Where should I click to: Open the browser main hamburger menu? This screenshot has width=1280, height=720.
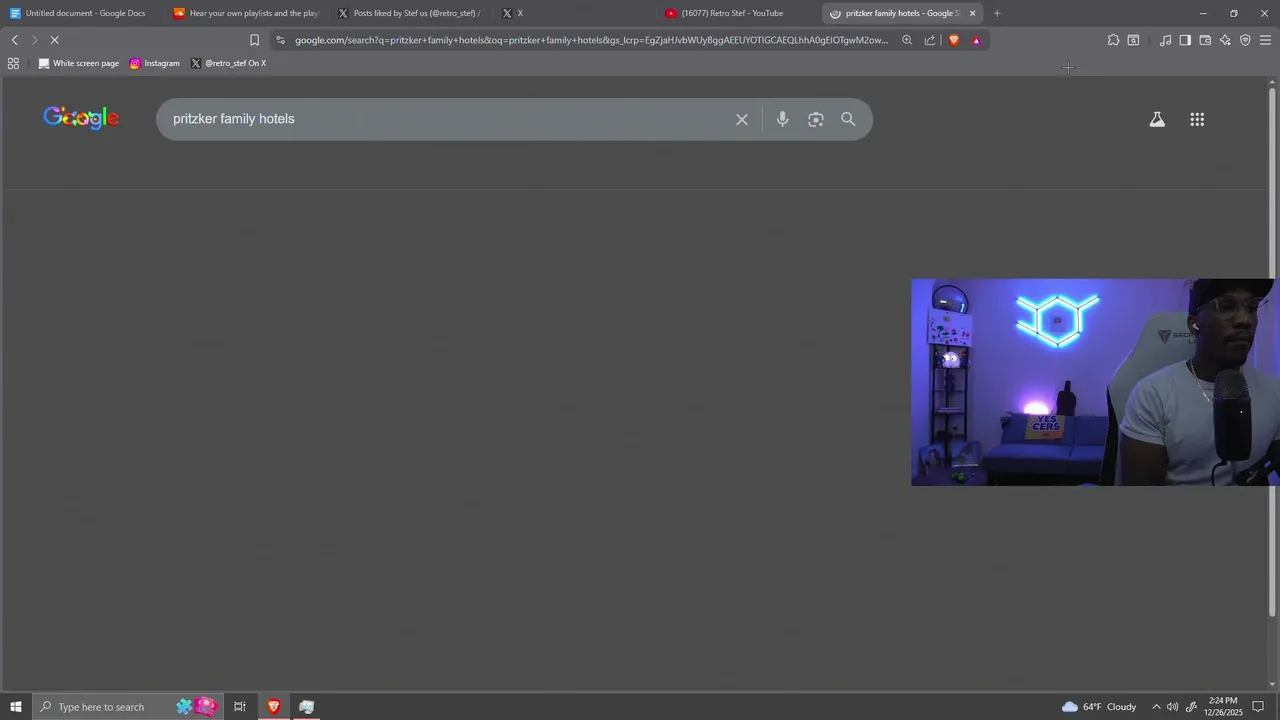coord(1265,40)
